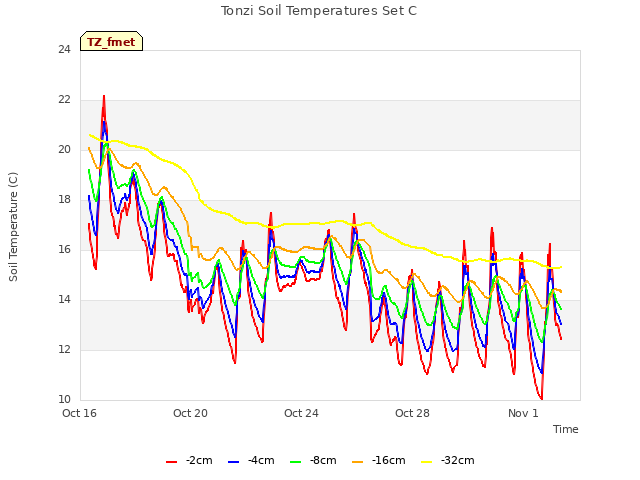Click the 16 y-axis tick label
The height and width of the screenshot is (480, 640).
pyautogui.click(x=64, y=250)
